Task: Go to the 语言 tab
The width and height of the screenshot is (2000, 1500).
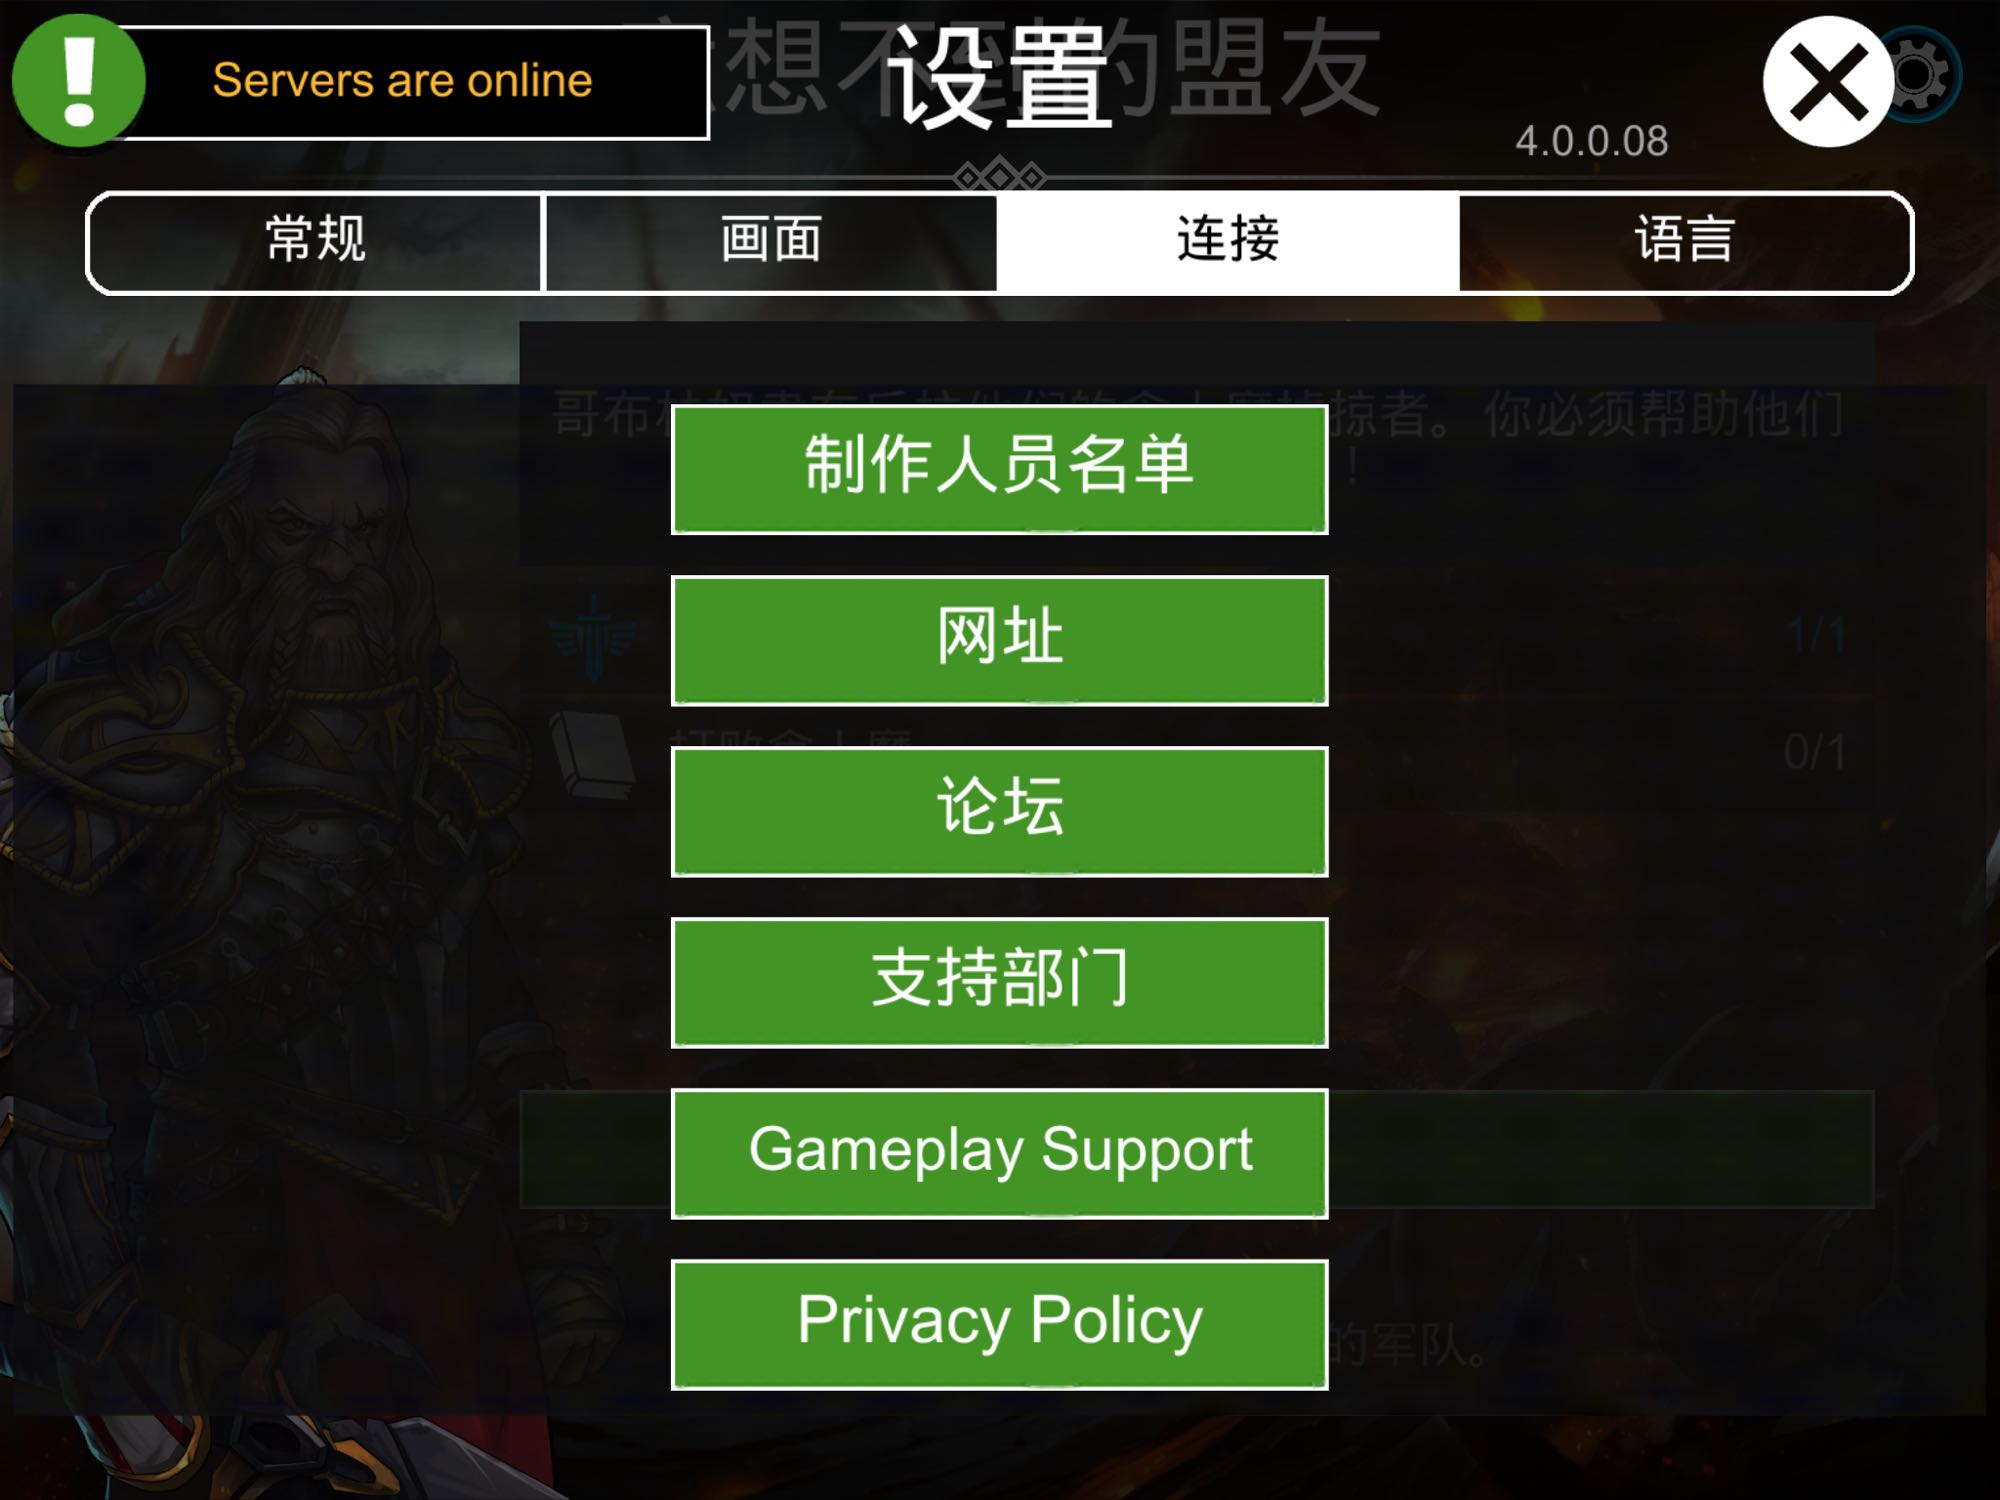Action: 1685,241
